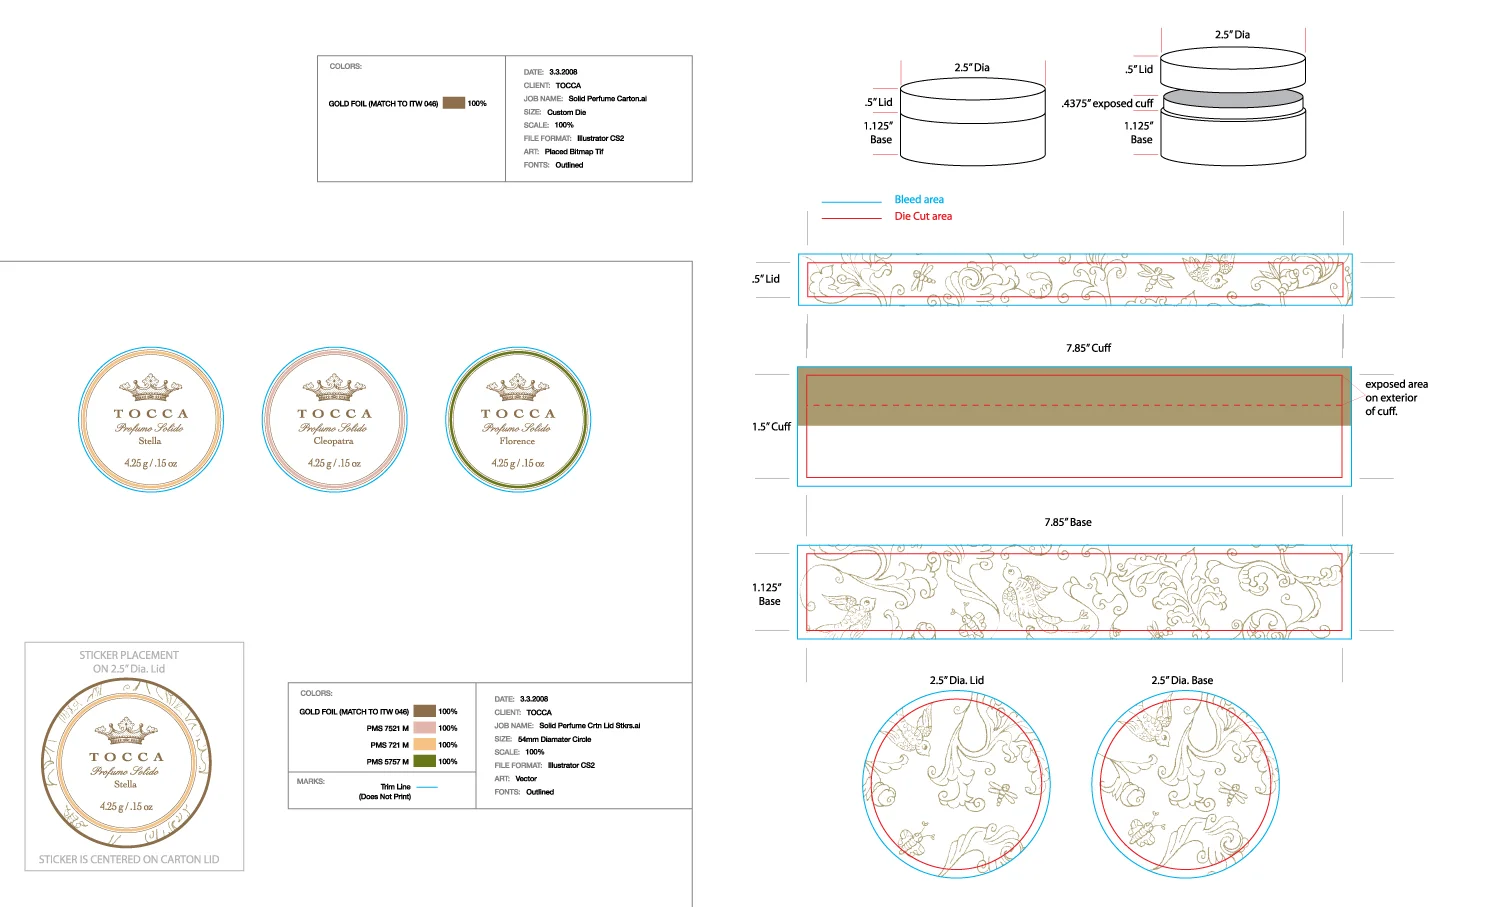Click the "7.85" Cuff" dimension label

1088,348
